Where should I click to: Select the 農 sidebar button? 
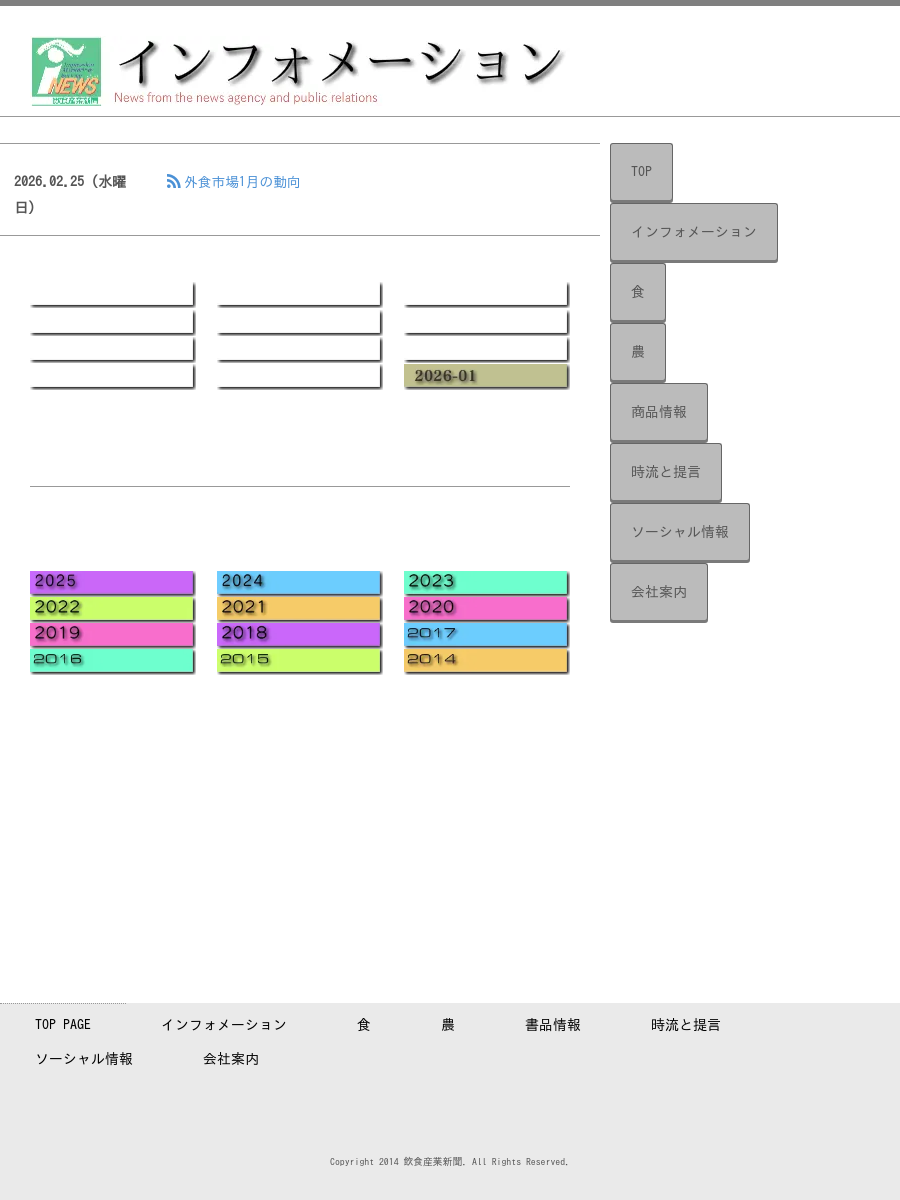point(638,352)
